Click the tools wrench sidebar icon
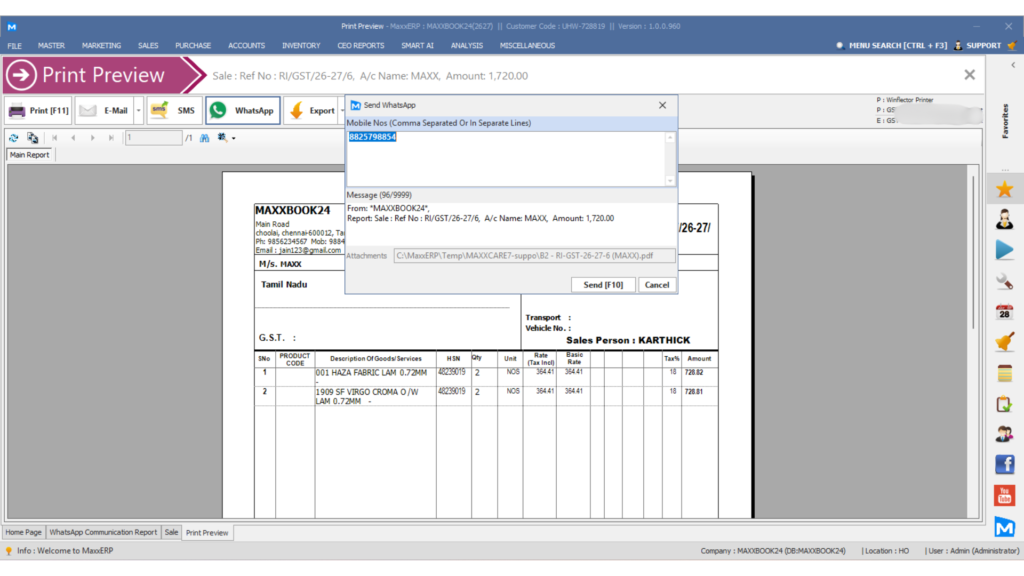The image size is (1024, 576). (1004, 281)
